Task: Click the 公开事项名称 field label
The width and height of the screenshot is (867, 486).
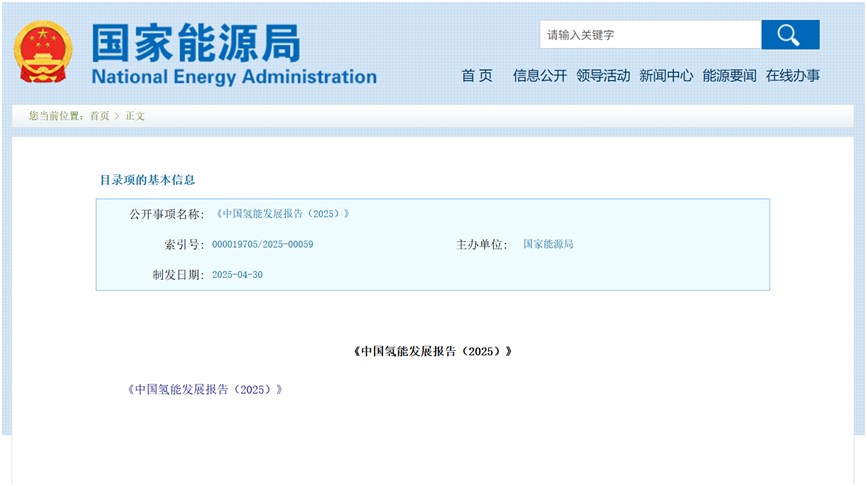Action: (167, 215)
